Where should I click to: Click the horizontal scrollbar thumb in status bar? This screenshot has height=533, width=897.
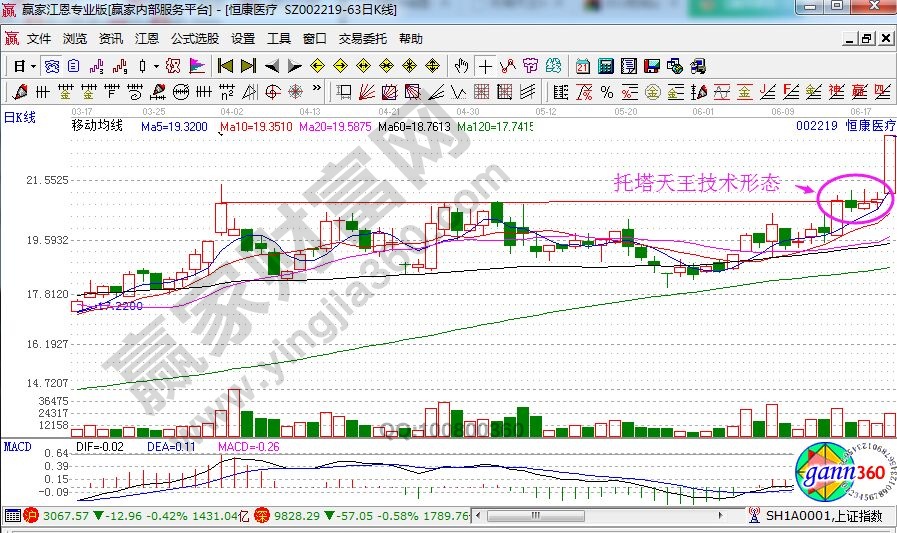coord(535,515)
